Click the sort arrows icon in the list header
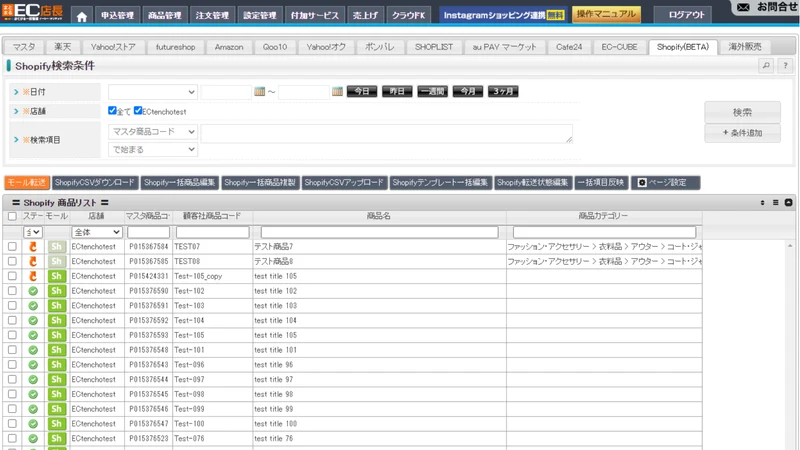 coord(762,203)
